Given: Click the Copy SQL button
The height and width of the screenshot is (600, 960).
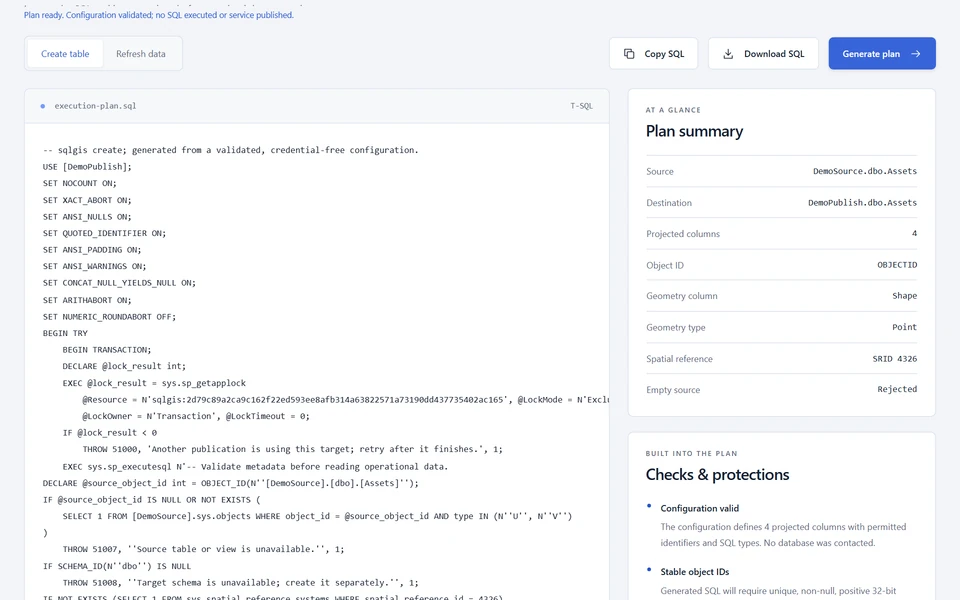Looking at the screenshot, I should (653, 53).
